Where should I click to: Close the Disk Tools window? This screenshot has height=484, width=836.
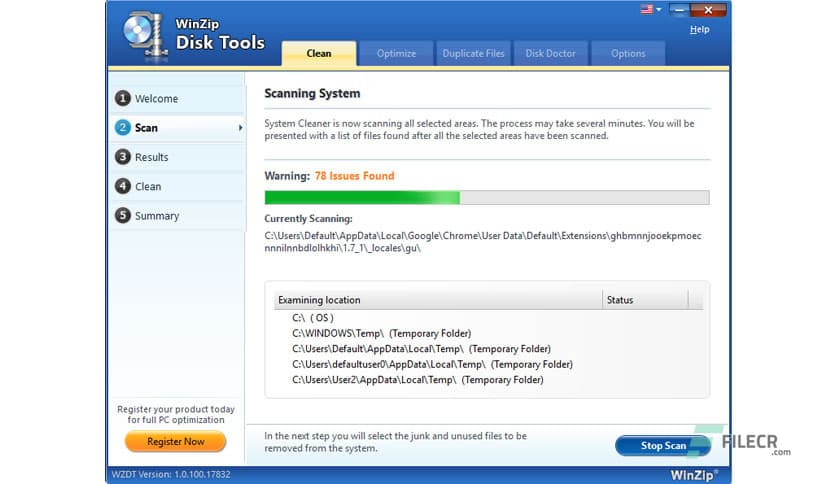[708, 10]
